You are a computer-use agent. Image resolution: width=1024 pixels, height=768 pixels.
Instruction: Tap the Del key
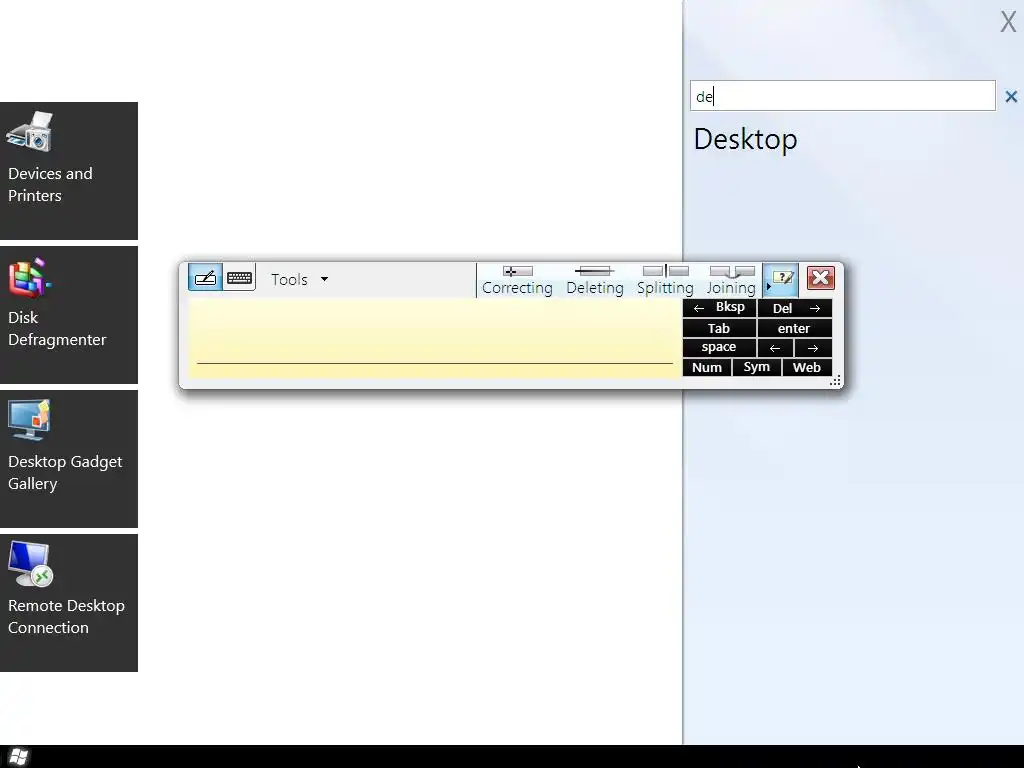[795, 308]
